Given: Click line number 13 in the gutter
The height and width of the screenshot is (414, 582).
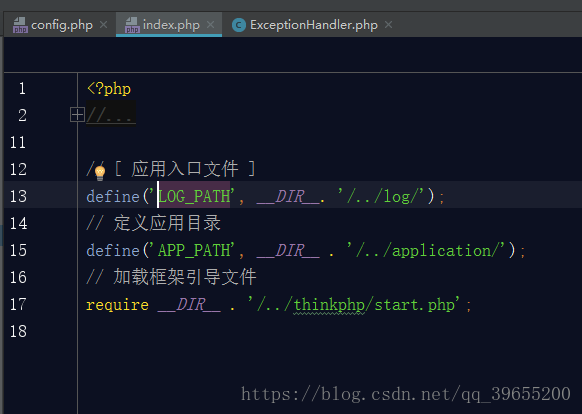Looking at the screenshot, I should 19,196.
